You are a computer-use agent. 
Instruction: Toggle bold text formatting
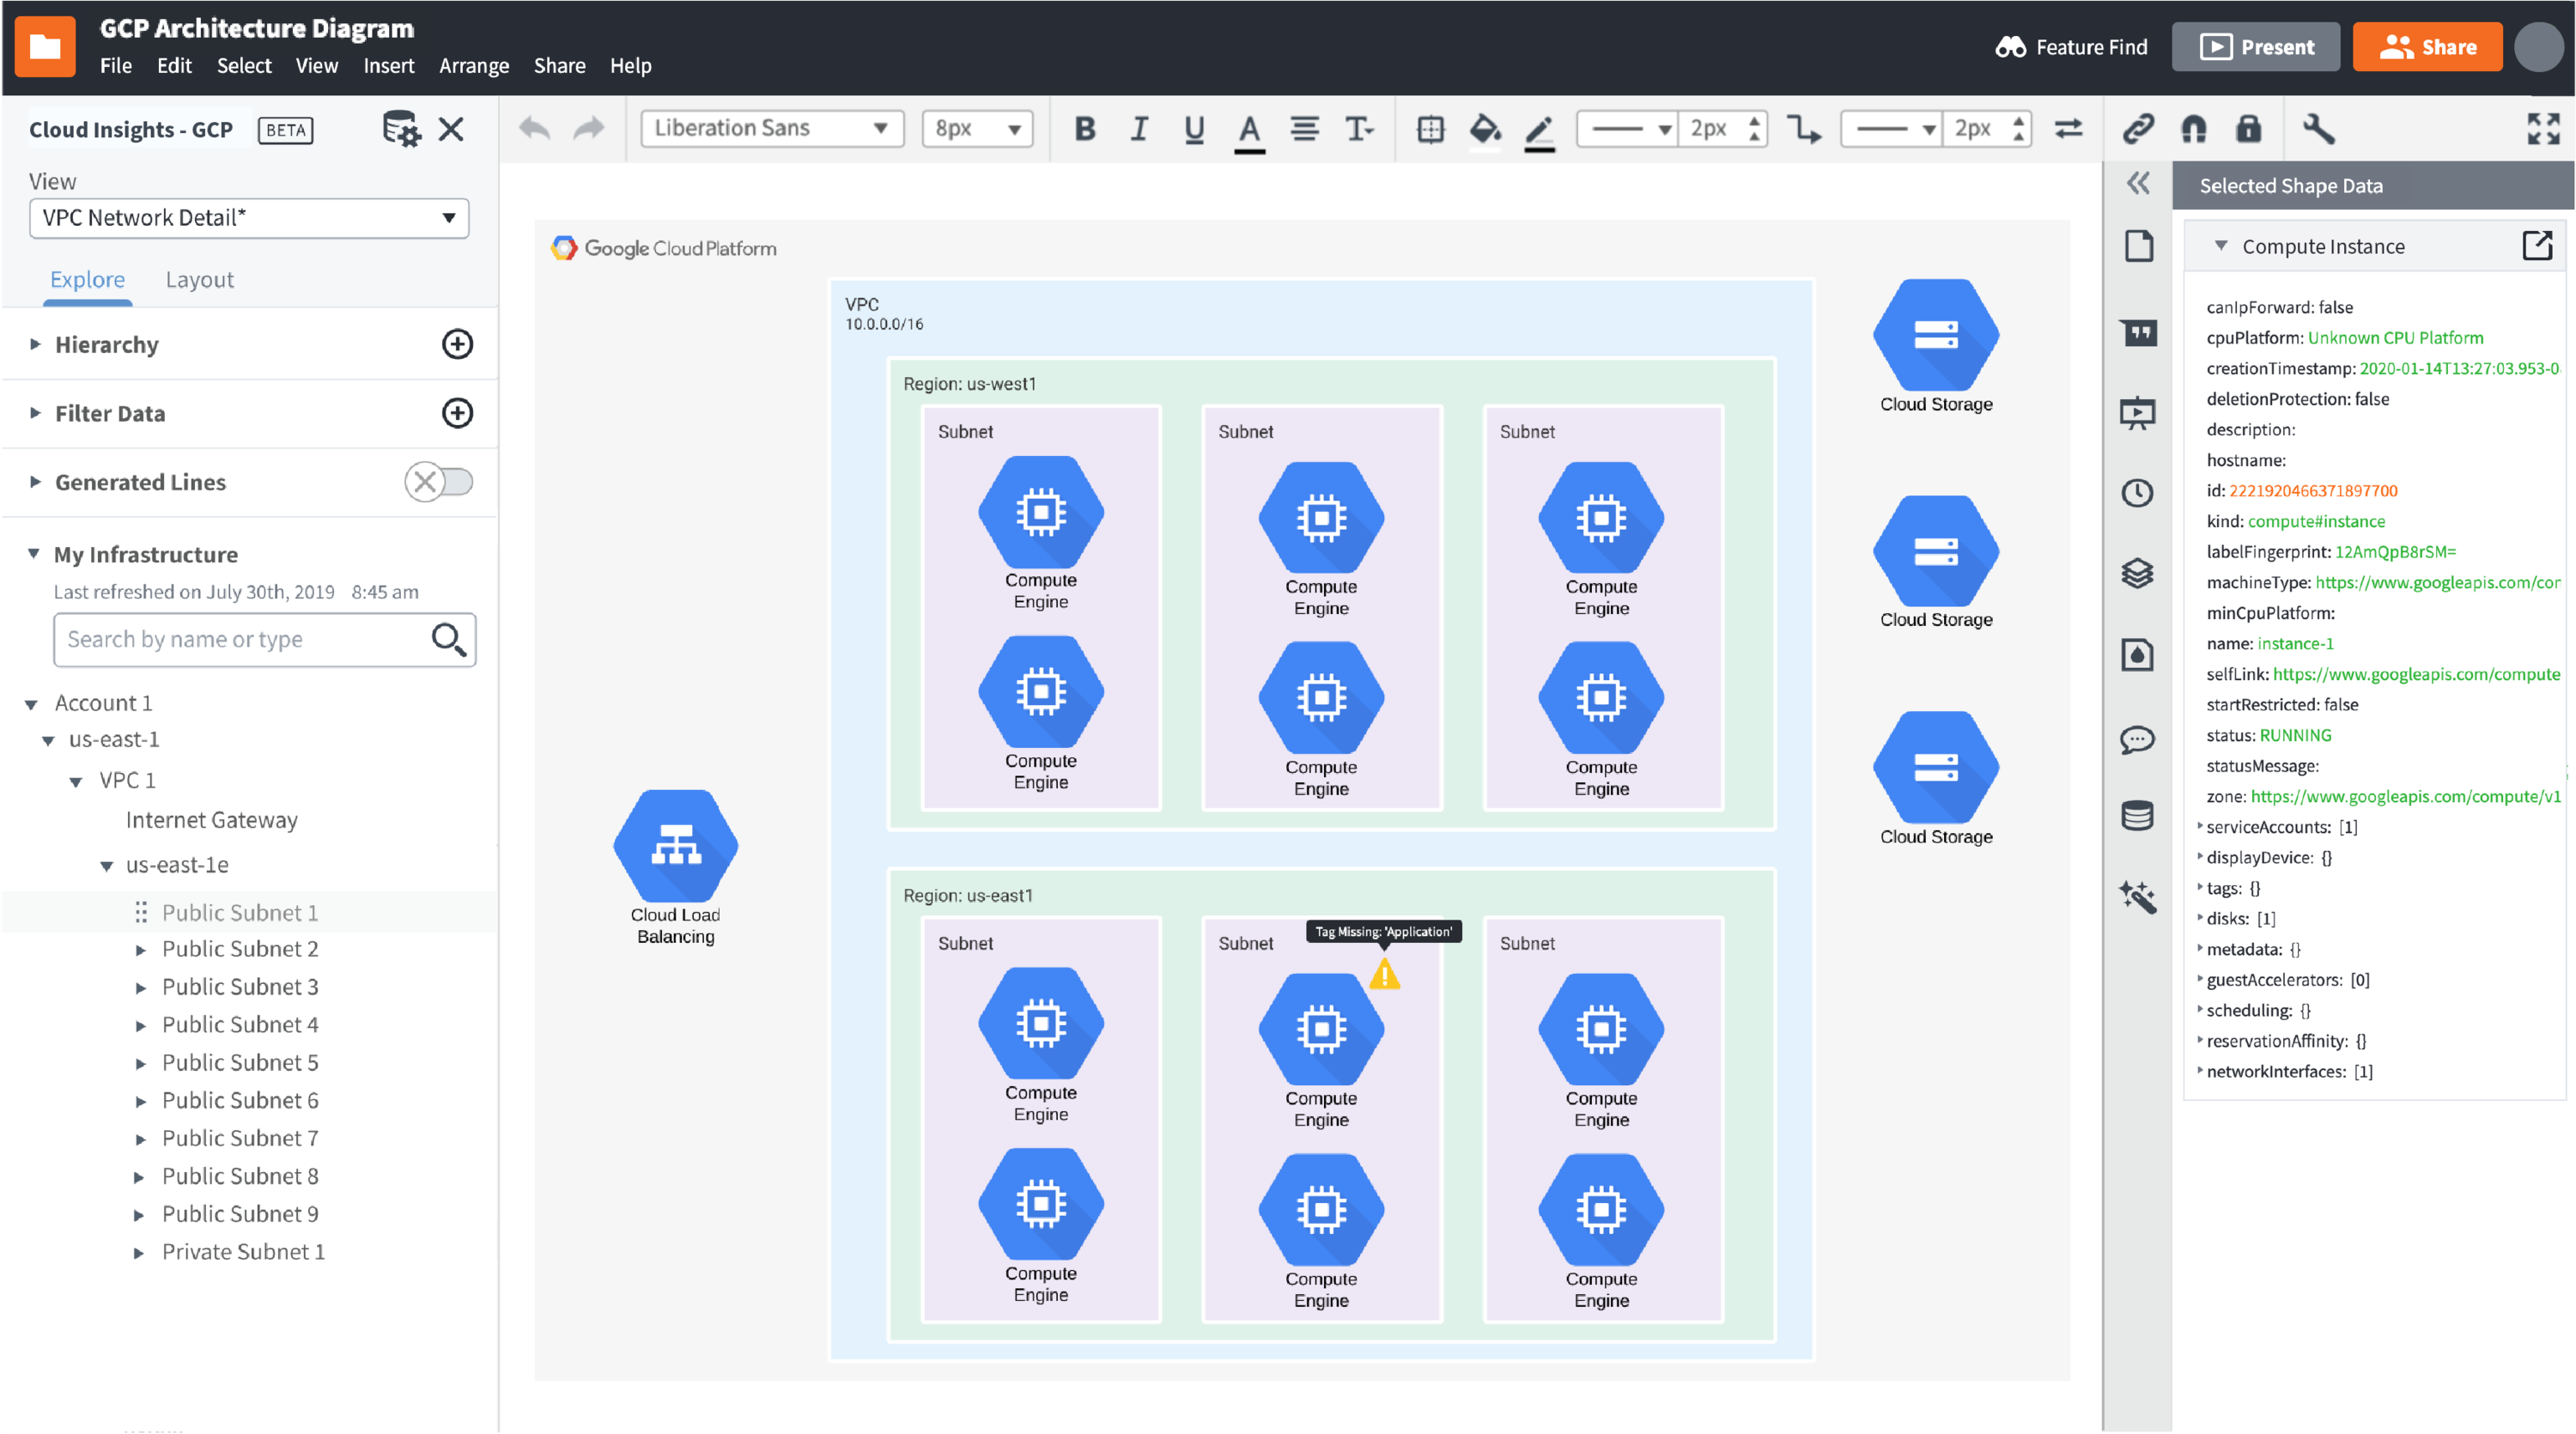1085,129
